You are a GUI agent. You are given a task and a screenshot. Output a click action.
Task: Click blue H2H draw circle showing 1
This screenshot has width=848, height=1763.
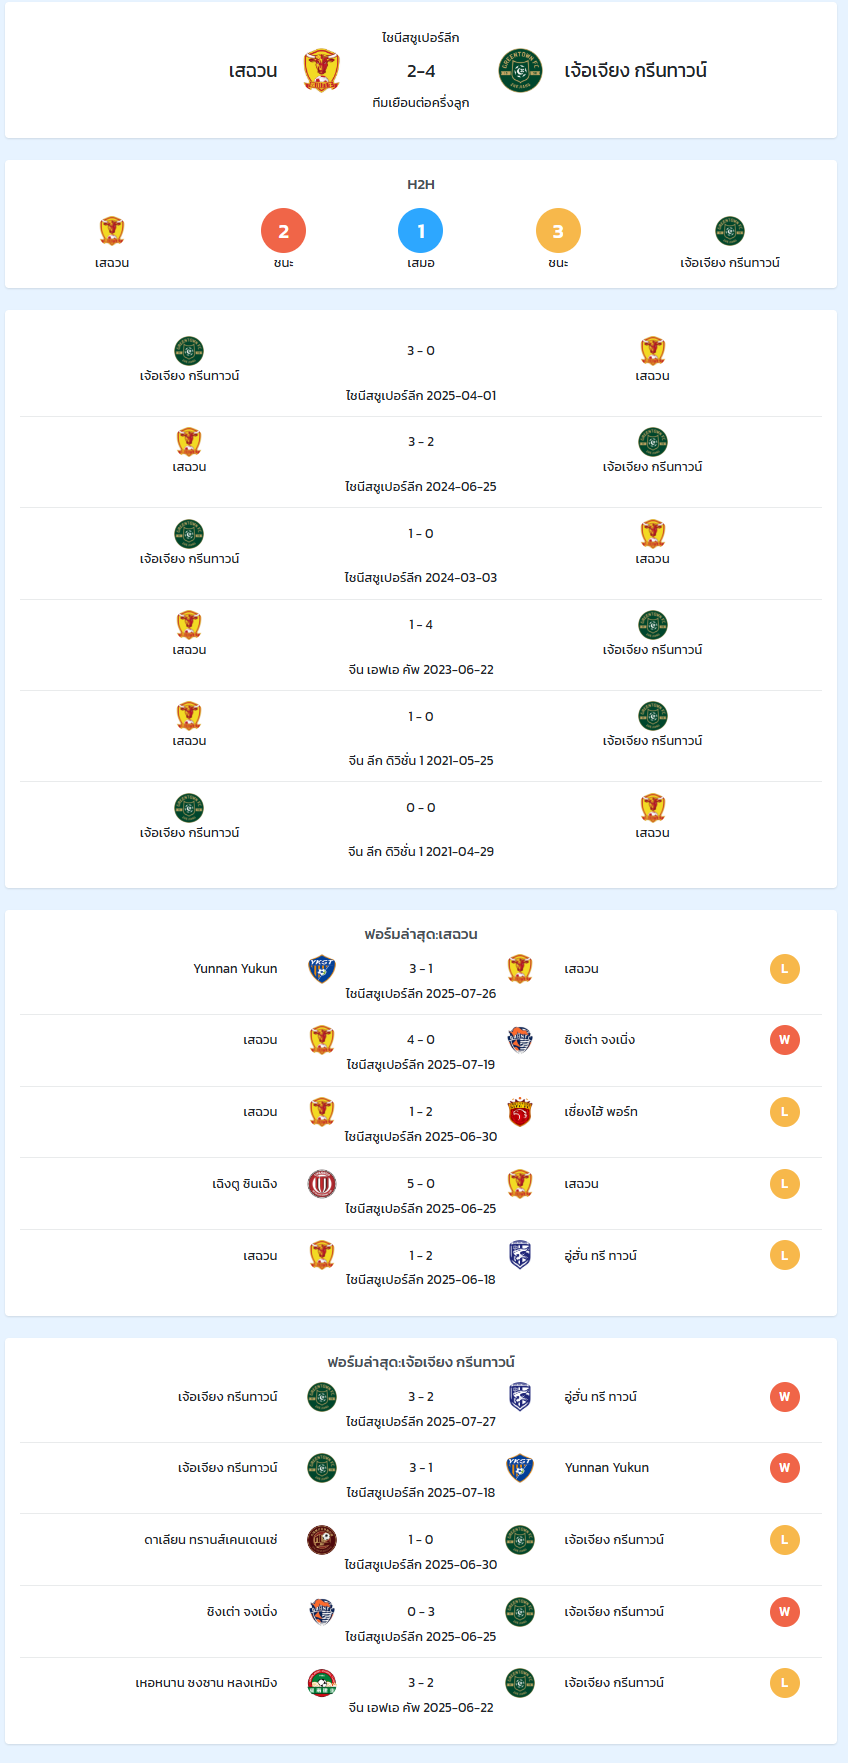[421, 231]
